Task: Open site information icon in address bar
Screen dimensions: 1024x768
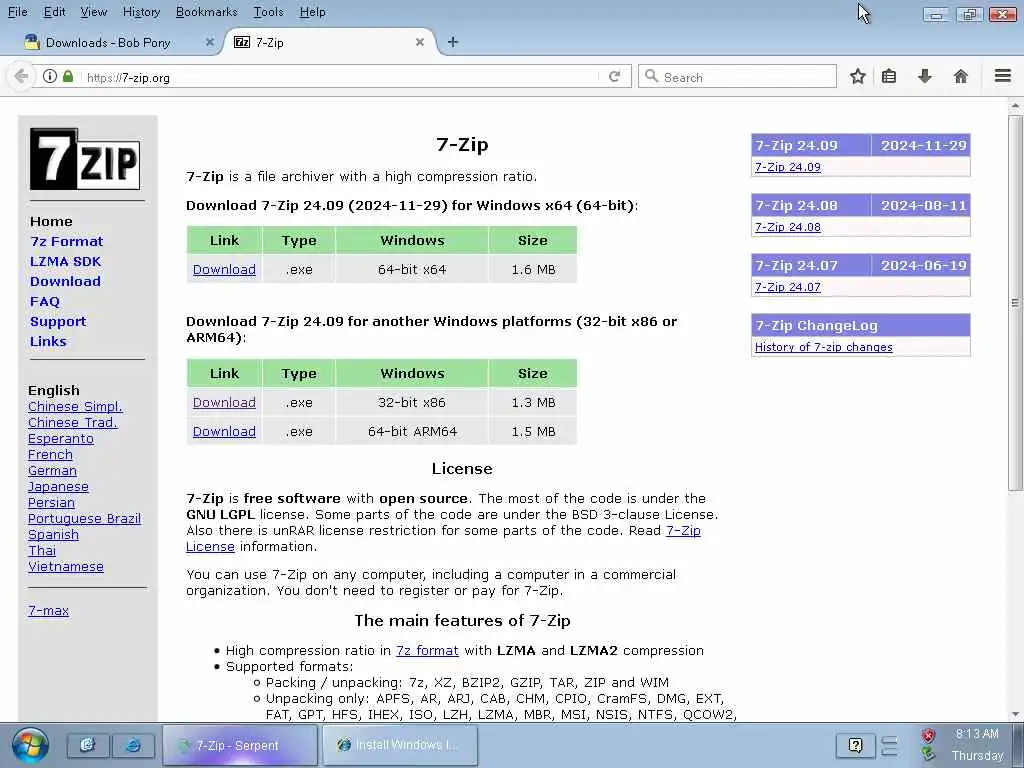Action: 50,76
